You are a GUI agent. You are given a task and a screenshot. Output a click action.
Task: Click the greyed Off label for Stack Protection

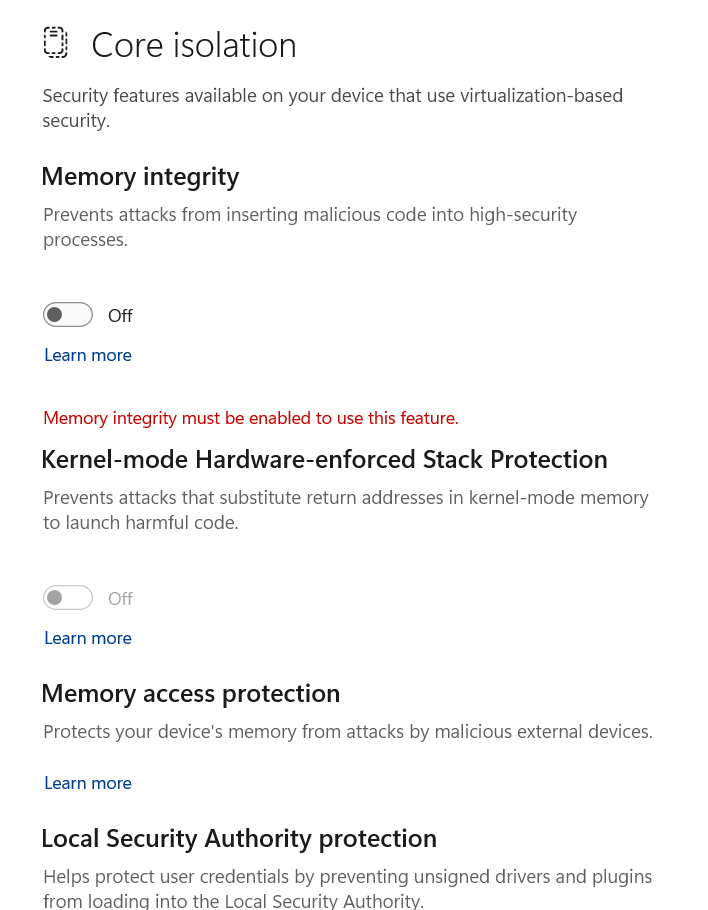pos(120,599)
